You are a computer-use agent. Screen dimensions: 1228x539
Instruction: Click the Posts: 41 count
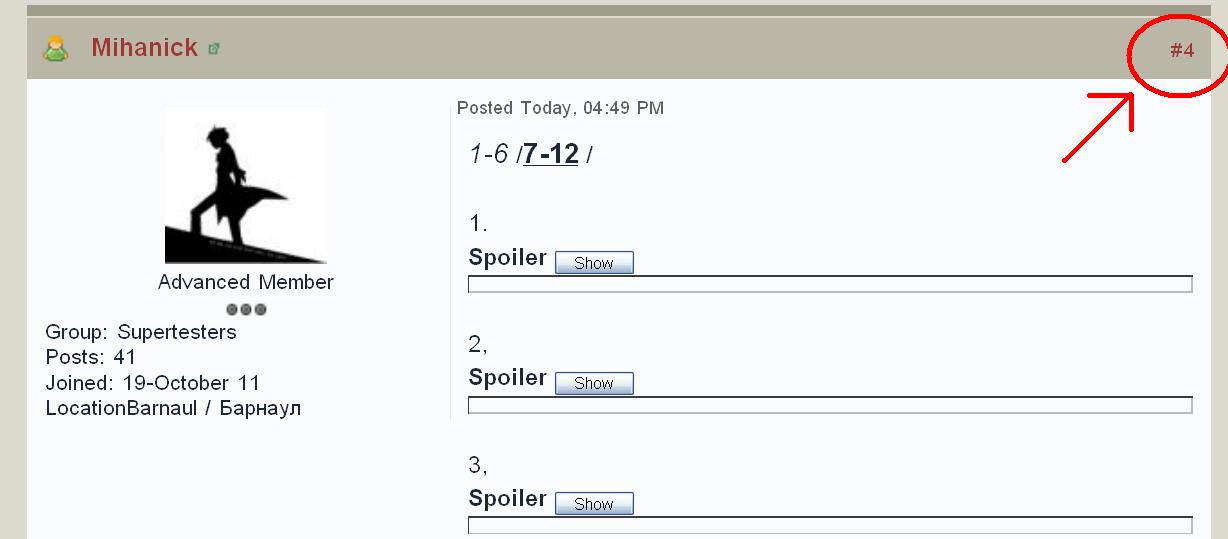tap(91, 357)
